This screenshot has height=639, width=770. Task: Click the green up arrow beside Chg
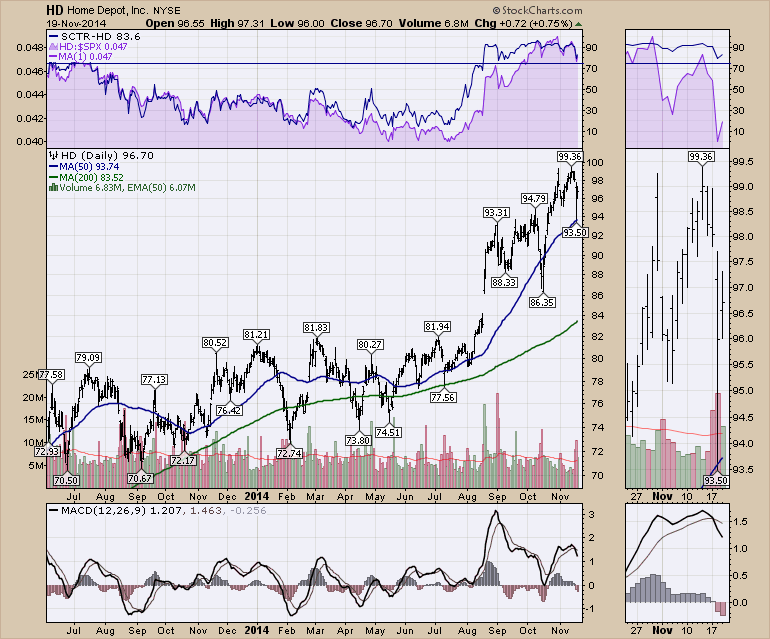tap(579, 24)
